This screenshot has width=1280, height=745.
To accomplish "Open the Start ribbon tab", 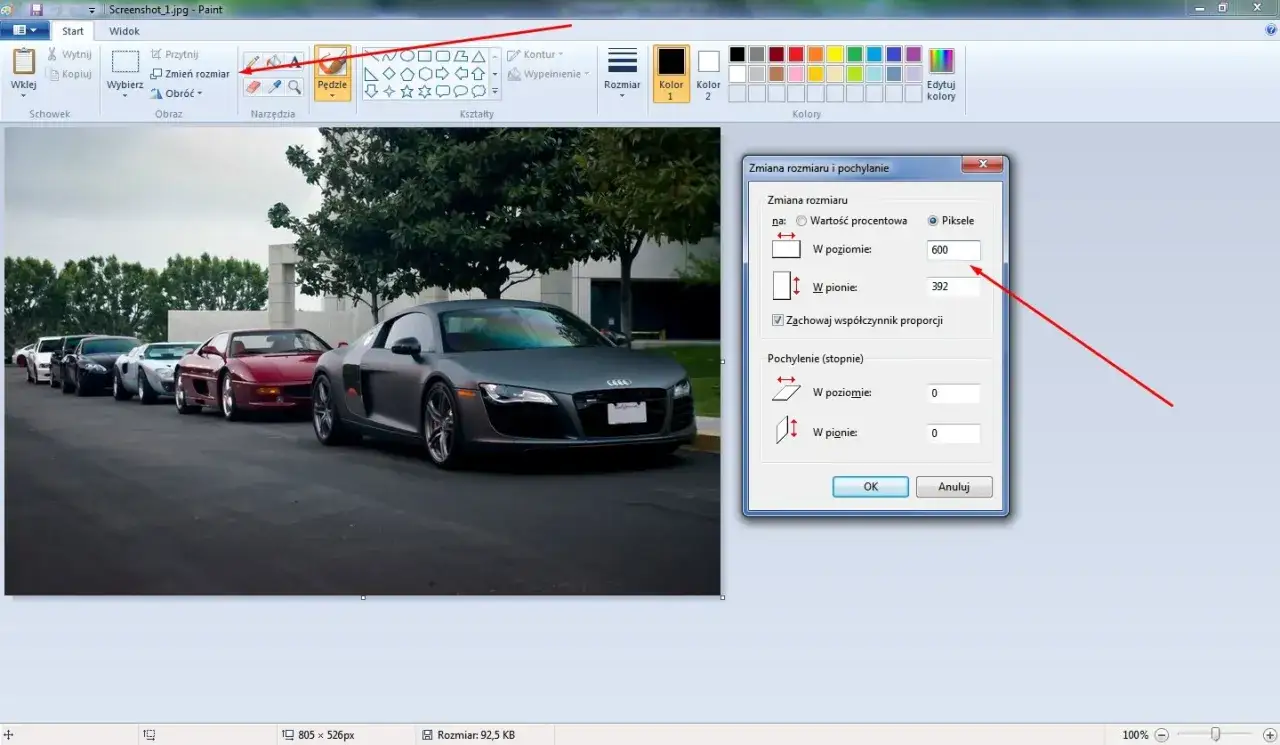I will (x=73, y=31).
